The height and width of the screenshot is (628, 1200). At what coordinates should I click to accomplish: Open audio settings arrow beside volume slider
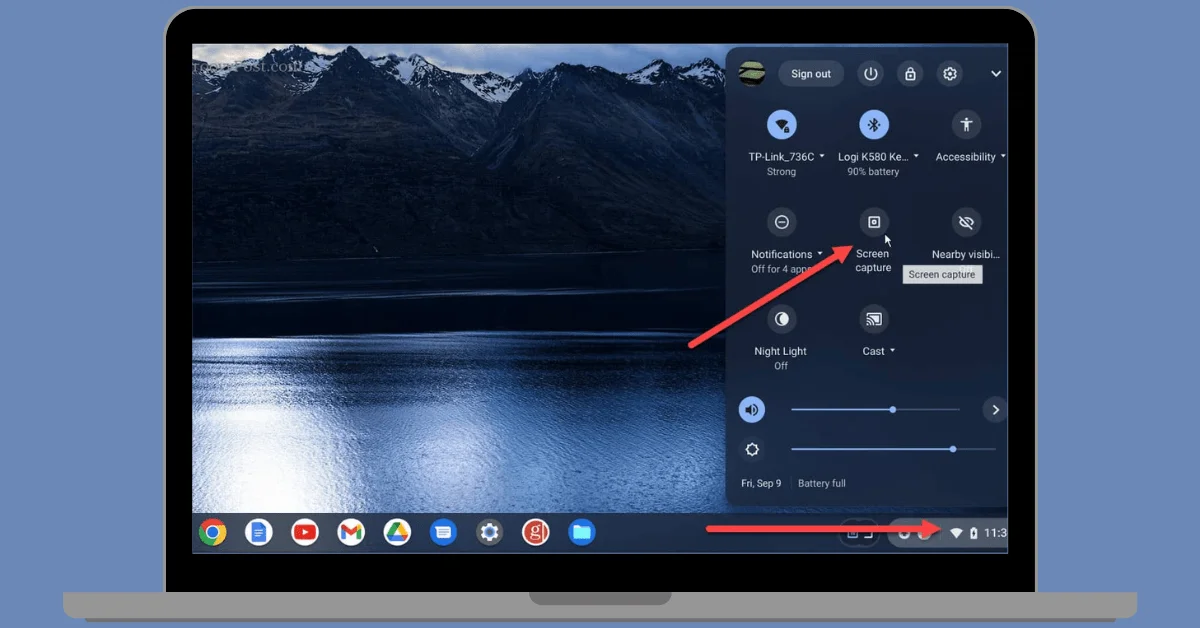coord(995,409)
